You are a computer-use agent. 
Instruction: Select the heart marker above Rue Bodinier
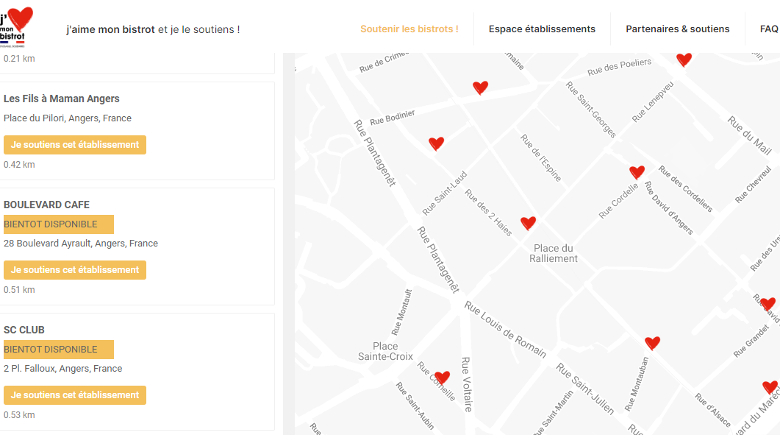pos(480,88)
